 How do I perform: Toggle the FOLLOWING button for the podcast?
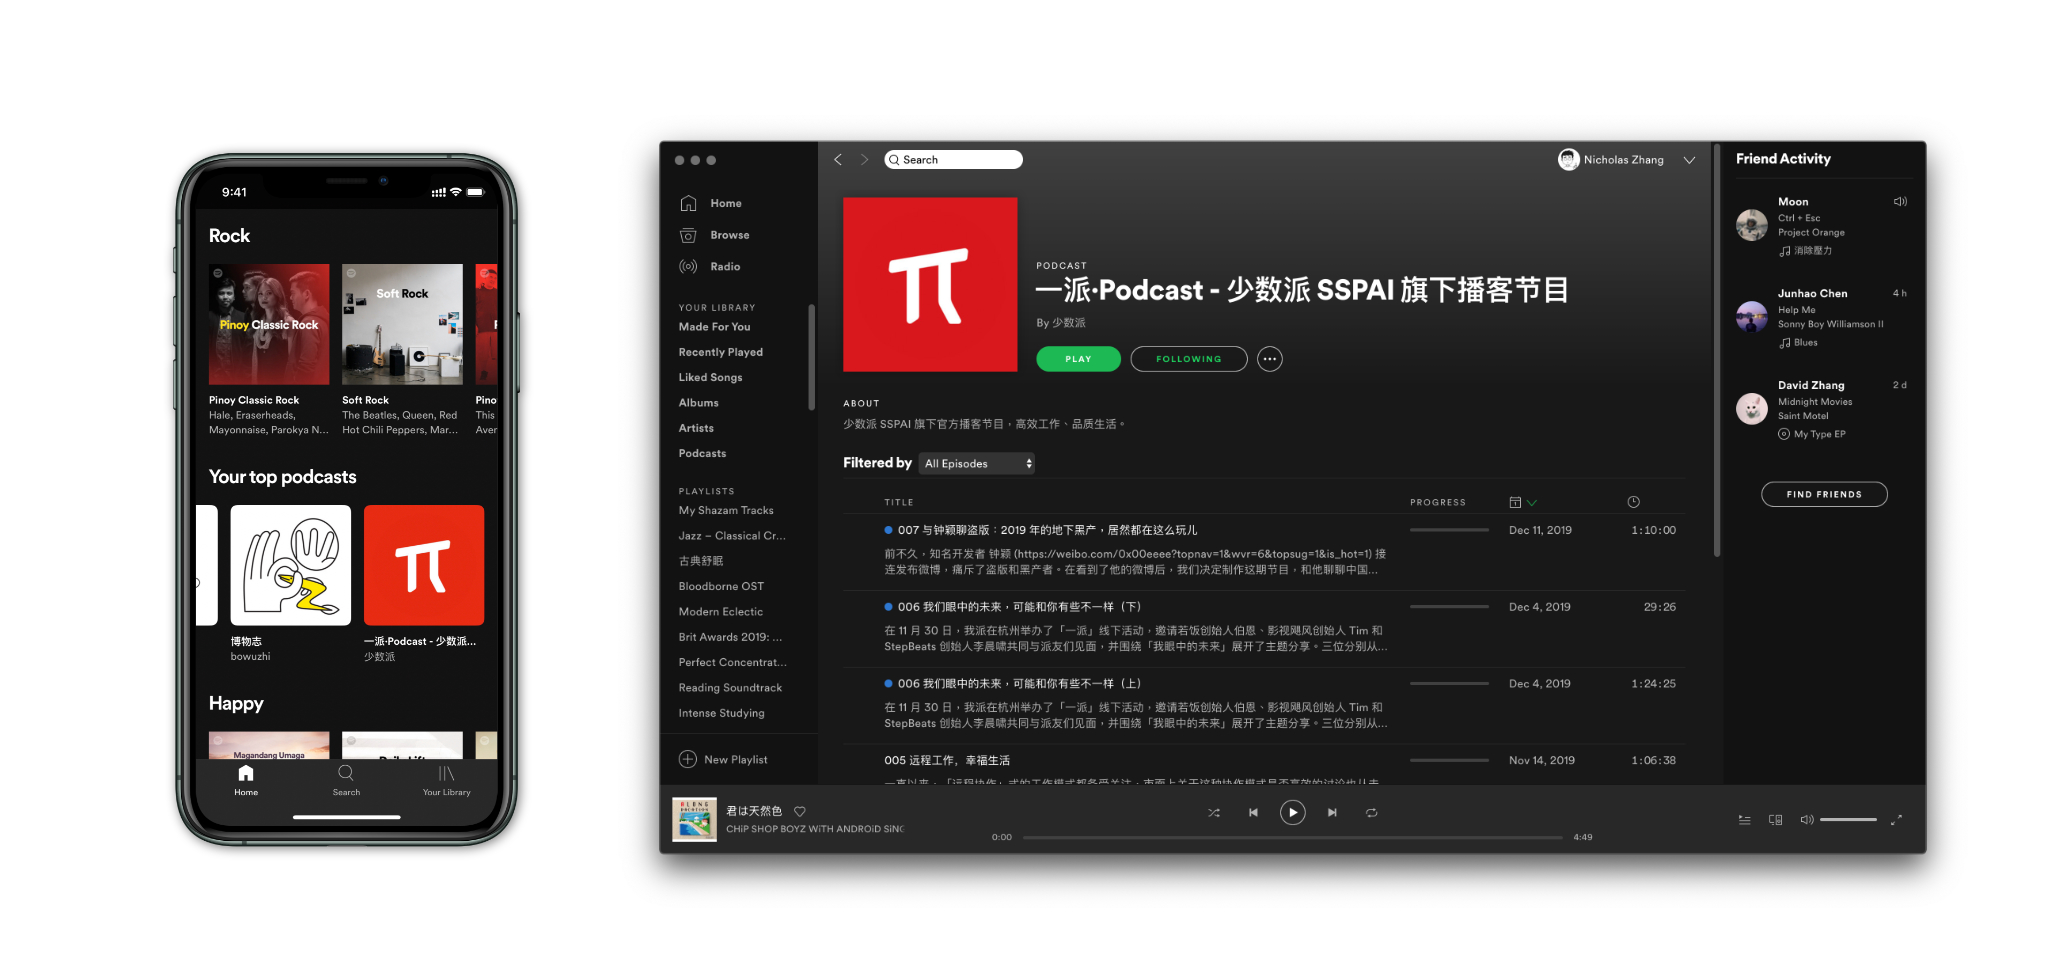point(1189,359)
